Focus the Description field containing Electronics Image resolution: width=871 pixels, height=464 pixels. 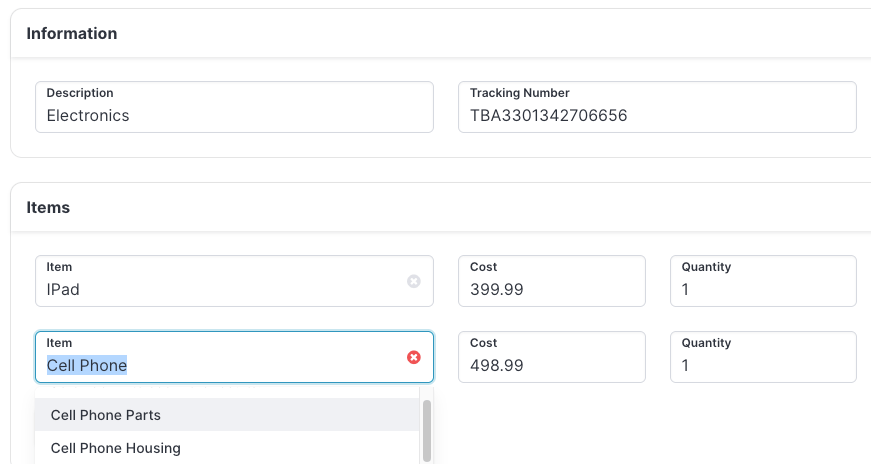pyautogui.click(x=234, y=107)
